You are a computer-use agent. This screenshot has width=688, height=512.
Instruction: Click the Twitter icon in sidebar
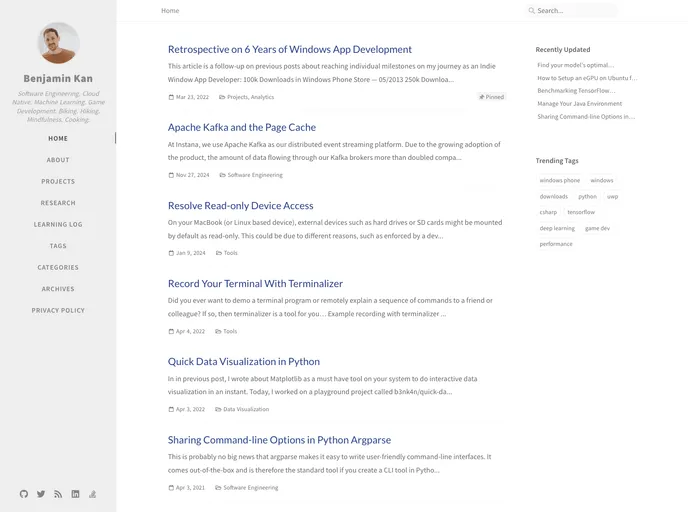pyautogui.click(x=41, y=494)
